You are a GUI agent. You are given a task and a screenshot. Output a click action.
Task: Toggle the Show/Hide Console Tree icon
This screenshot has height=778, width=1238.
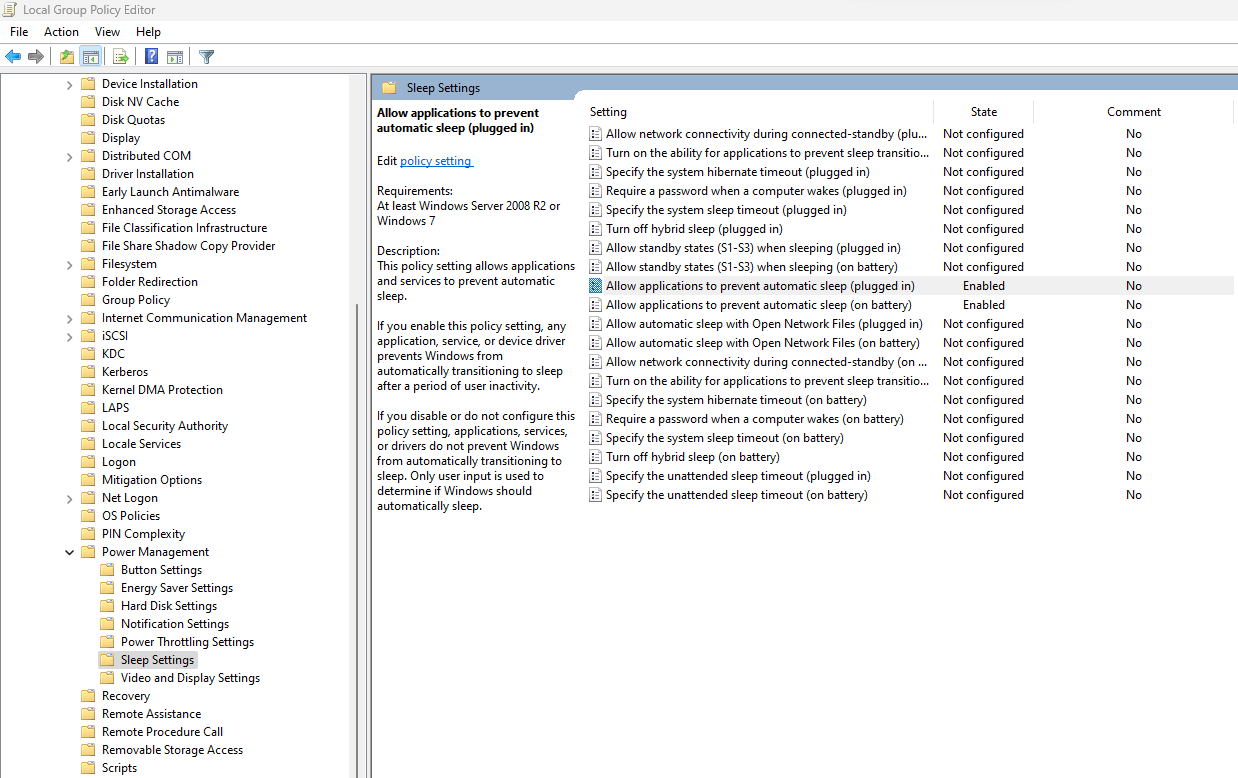[91, 57]
